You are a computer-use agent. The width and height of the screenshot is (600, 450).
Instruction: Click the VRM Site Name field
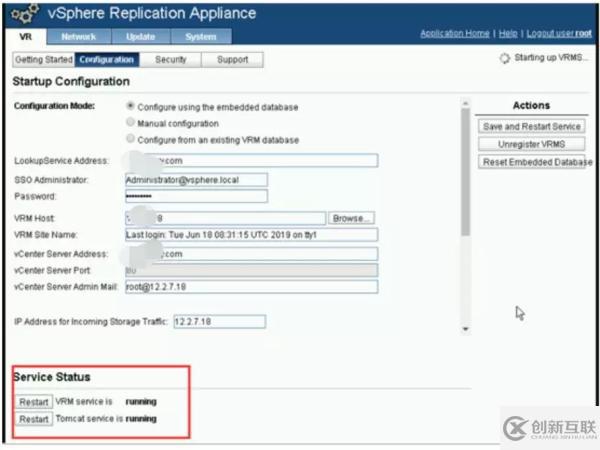252,235
